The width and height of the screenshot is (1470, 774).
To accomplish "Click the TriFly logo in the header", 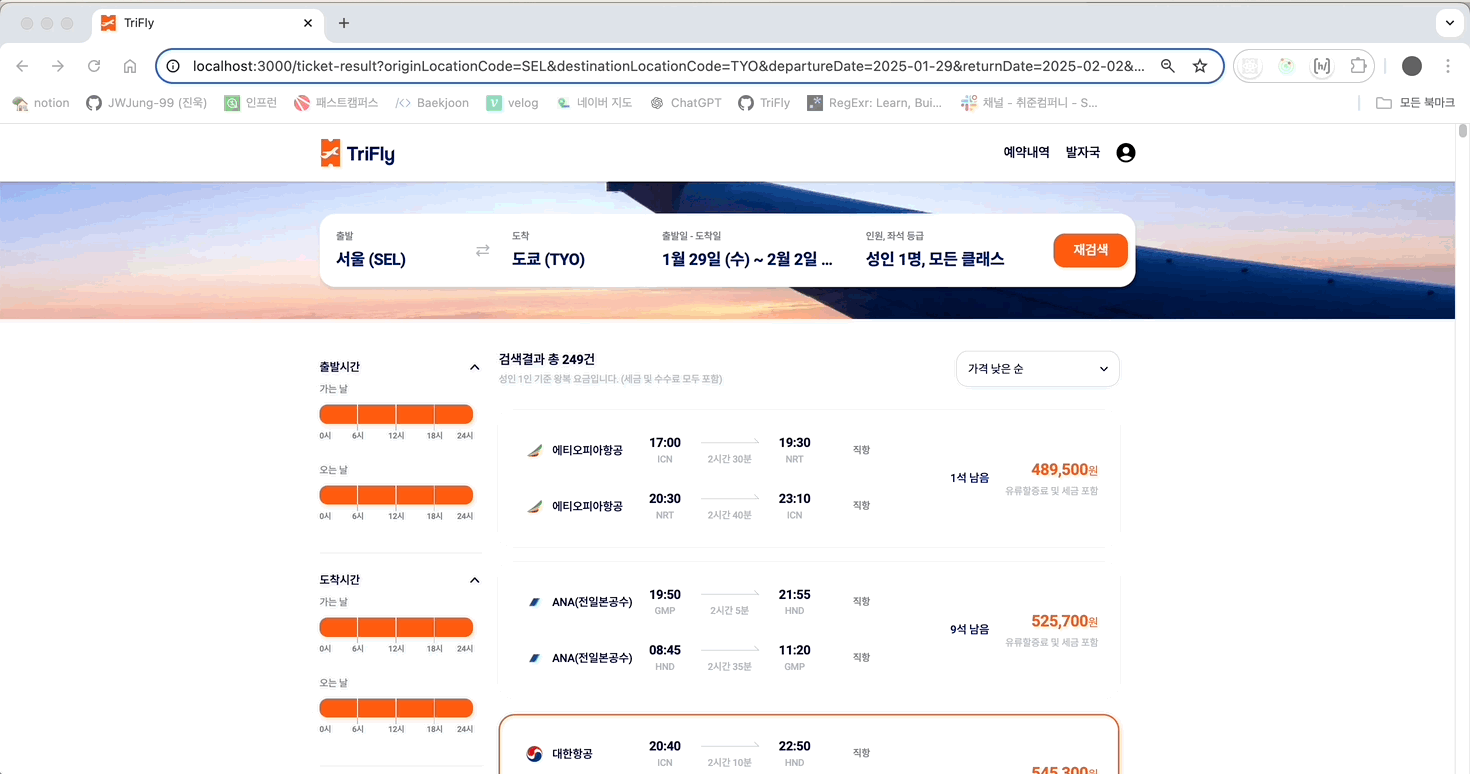I will pos(357,153).
